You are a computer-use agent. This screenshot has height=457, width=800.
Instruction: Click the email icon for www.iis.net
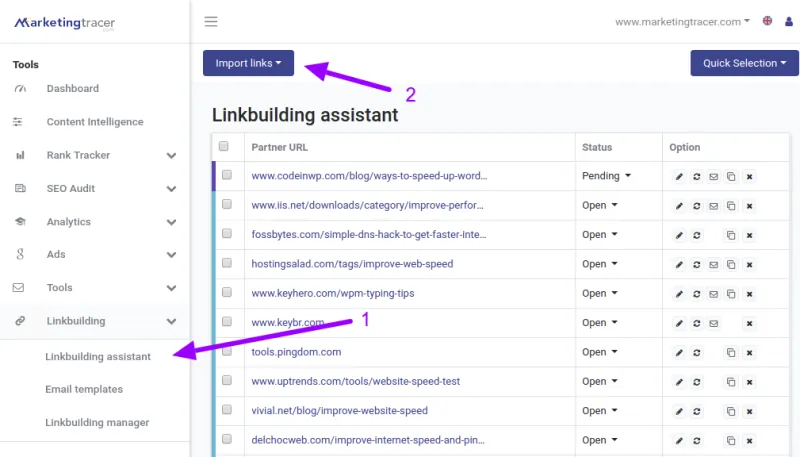[x=714, y=206]
